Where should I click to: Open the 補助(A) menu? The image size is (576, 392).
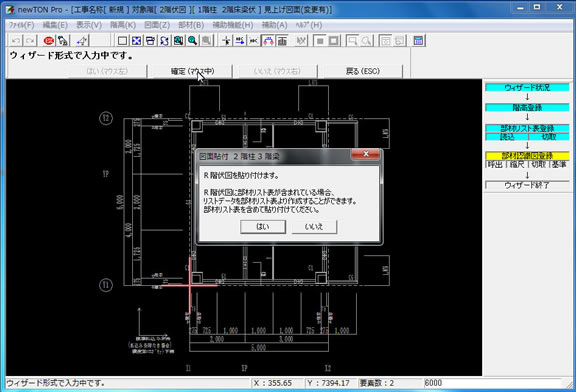click(274, 25)
